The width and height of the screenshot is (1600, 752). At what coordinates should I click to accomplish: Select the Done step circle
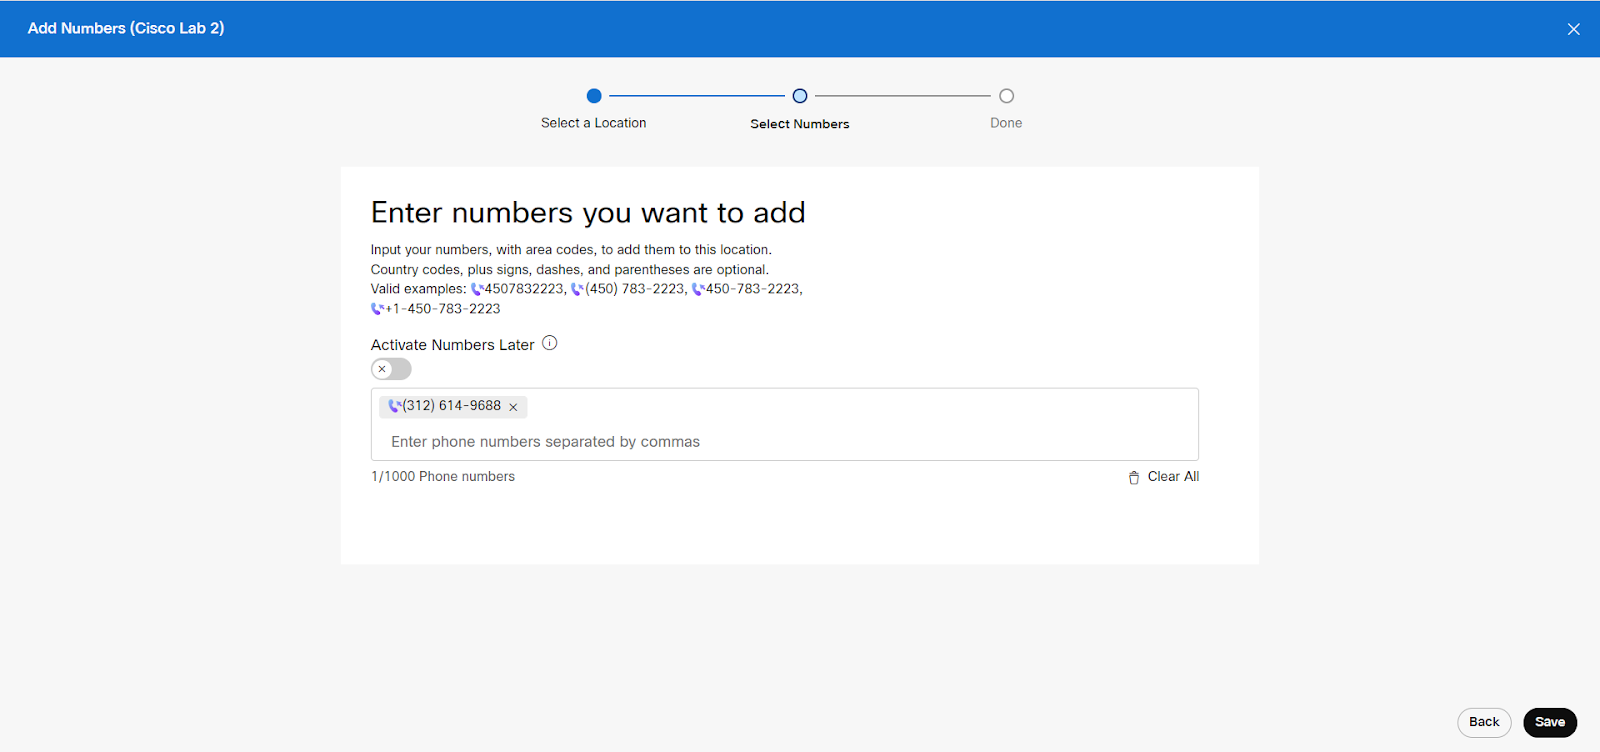(x=1006, y=96)
